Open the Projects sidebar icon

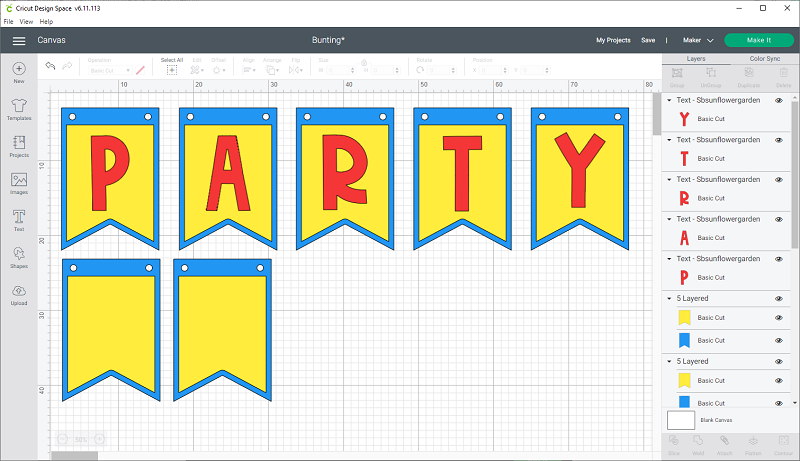tap(18, 146)
